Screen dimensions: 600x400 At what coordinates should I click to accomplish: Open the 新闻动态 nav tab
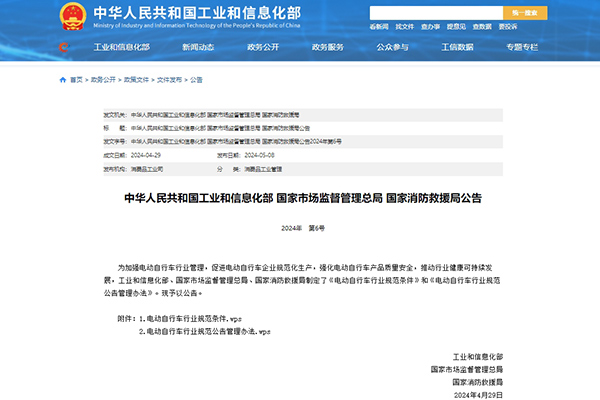coord(198,47)
